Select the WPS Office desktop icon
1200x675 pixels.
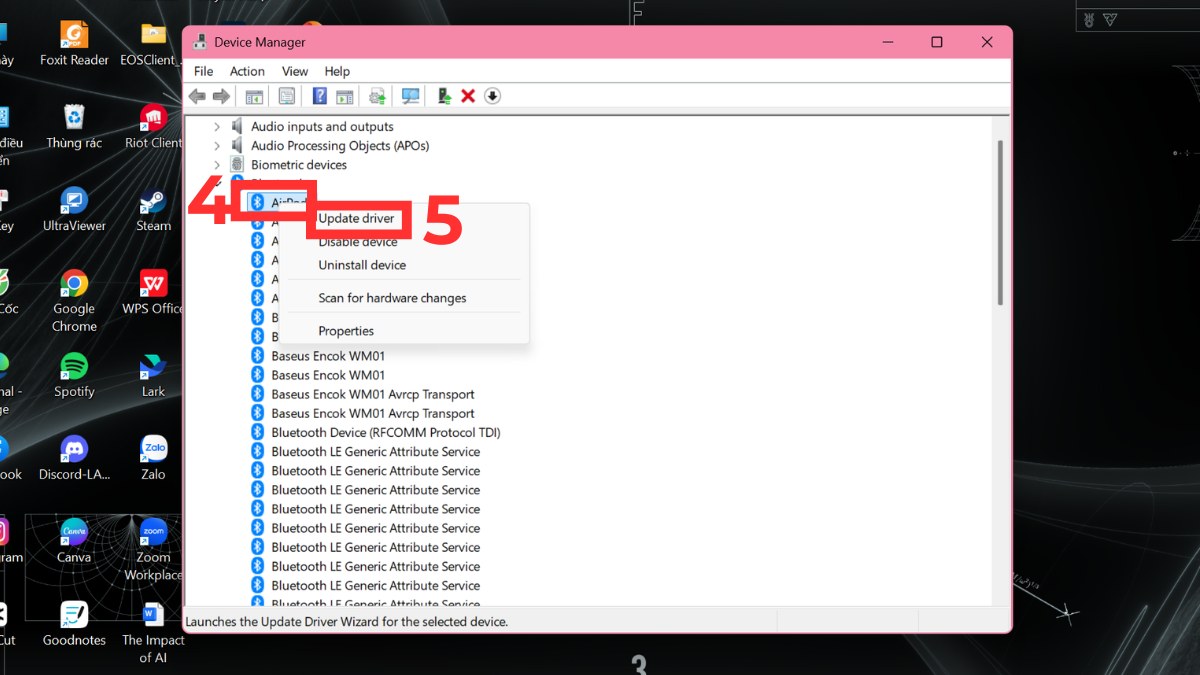pos(153,292)
